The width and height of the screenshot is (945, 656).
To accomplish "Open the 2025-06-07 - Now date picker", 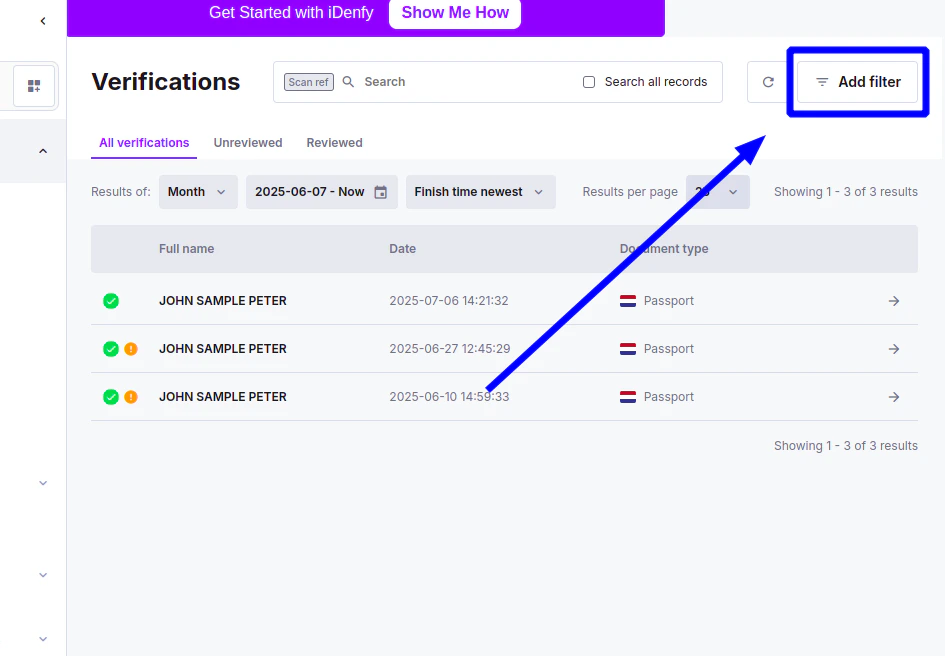I will click(x=322, y=192).
